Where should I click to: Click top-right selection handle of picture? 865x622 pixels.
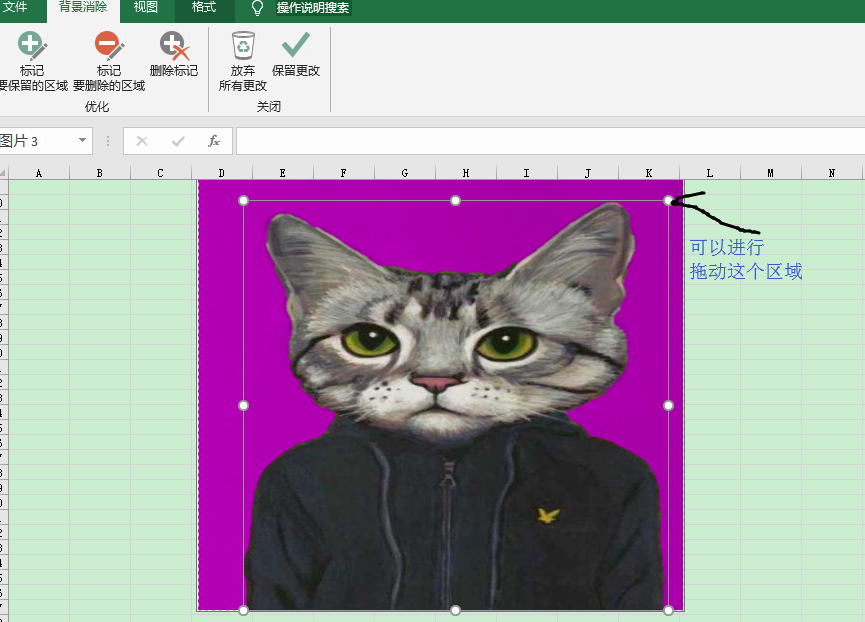point(668,201)
